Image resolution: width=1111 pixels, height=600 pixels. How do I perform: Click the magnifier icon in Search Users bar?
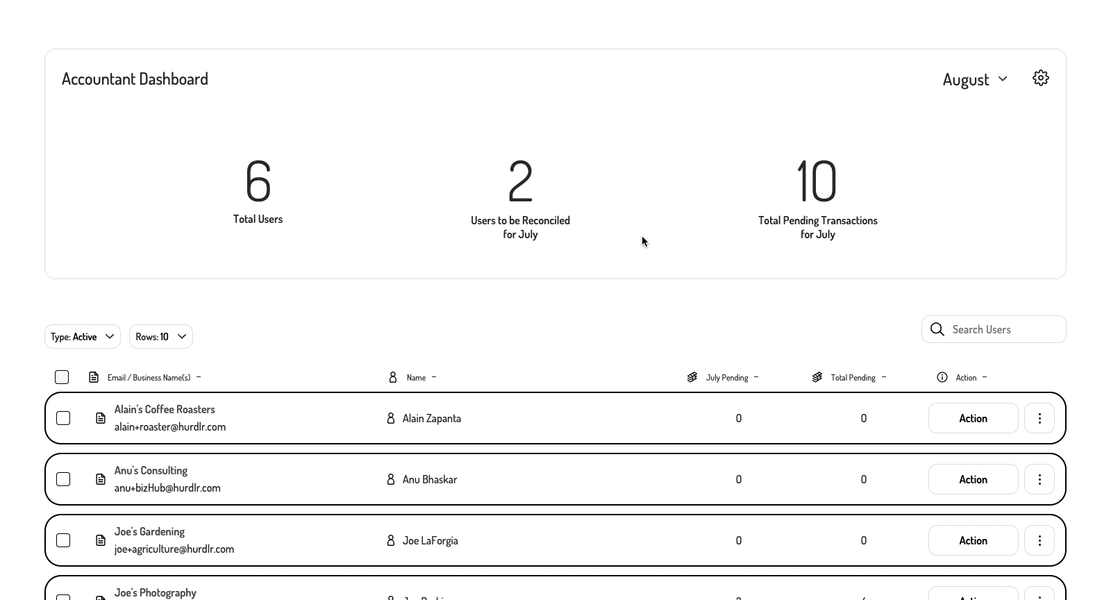click(x=937, y=329)
